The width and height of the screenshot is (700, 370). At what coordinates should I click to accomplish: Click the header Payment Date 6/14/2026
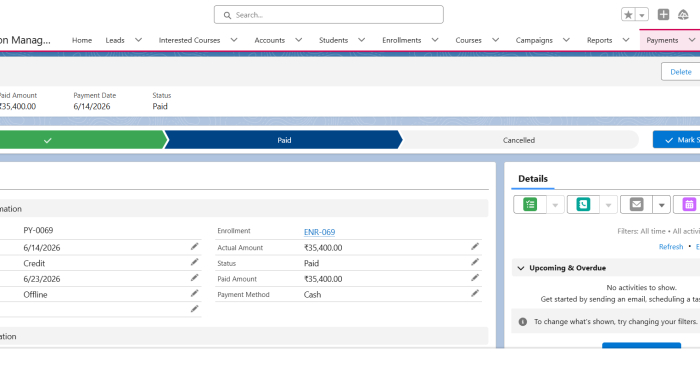[92, 106]
